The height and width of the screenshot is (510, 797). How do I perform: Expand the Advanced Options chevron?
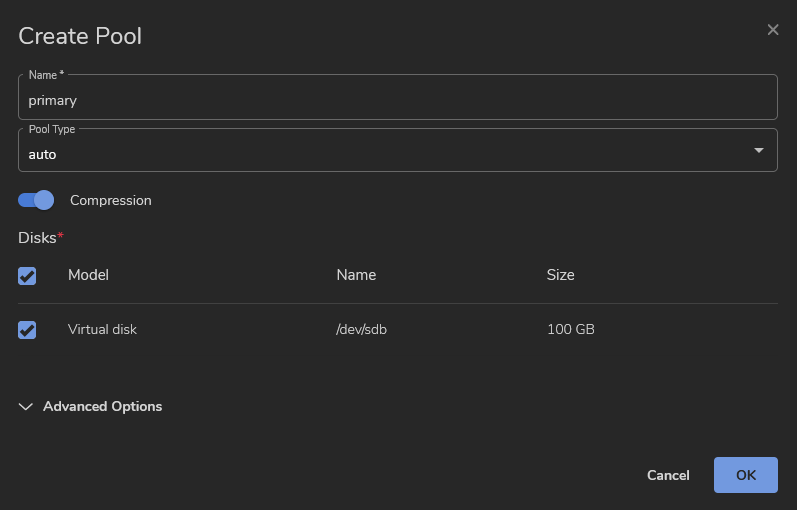click(26, 407)
